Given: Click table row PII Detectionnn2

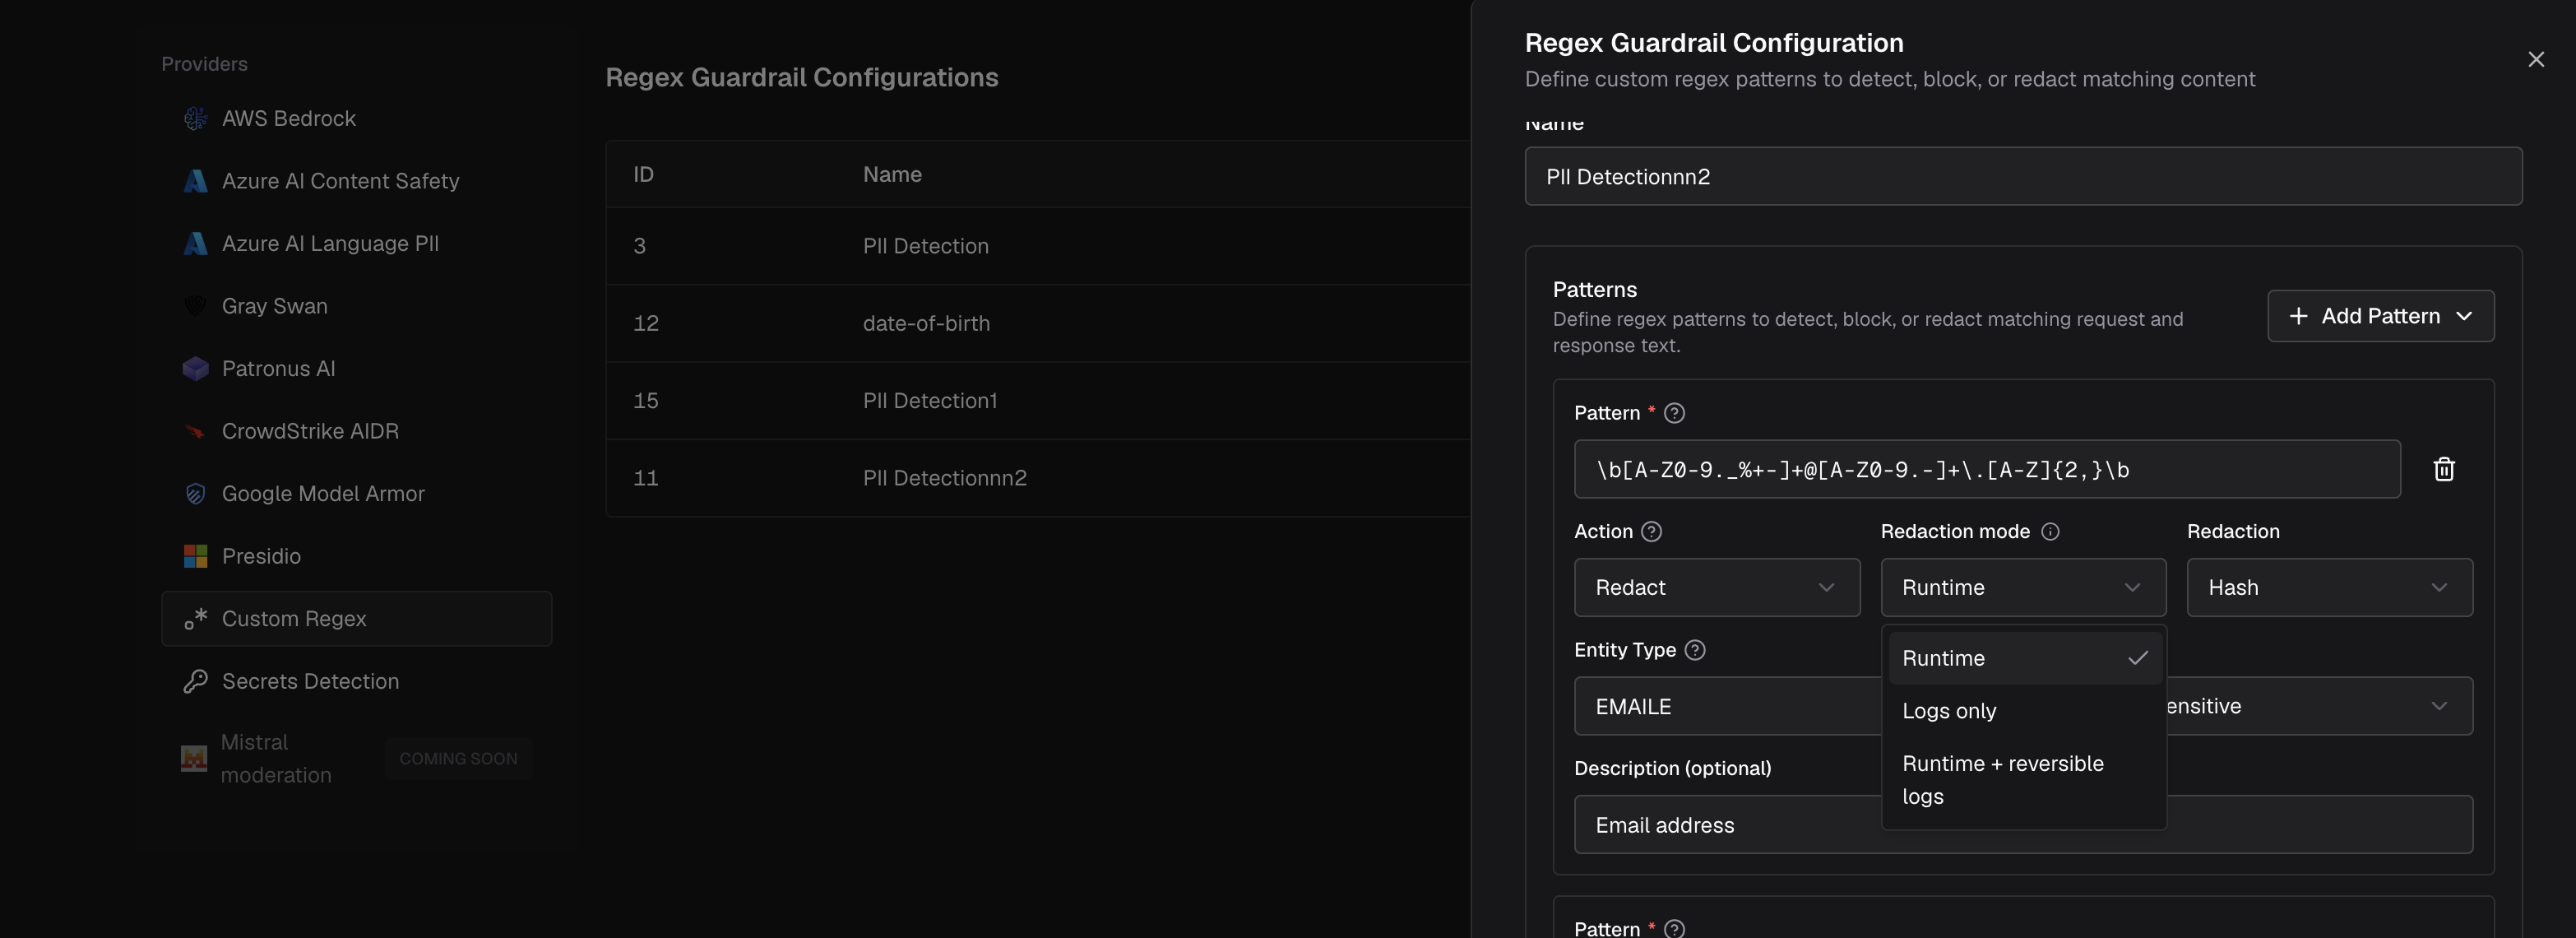Looking at the screenshot, I should [1038, 478].
